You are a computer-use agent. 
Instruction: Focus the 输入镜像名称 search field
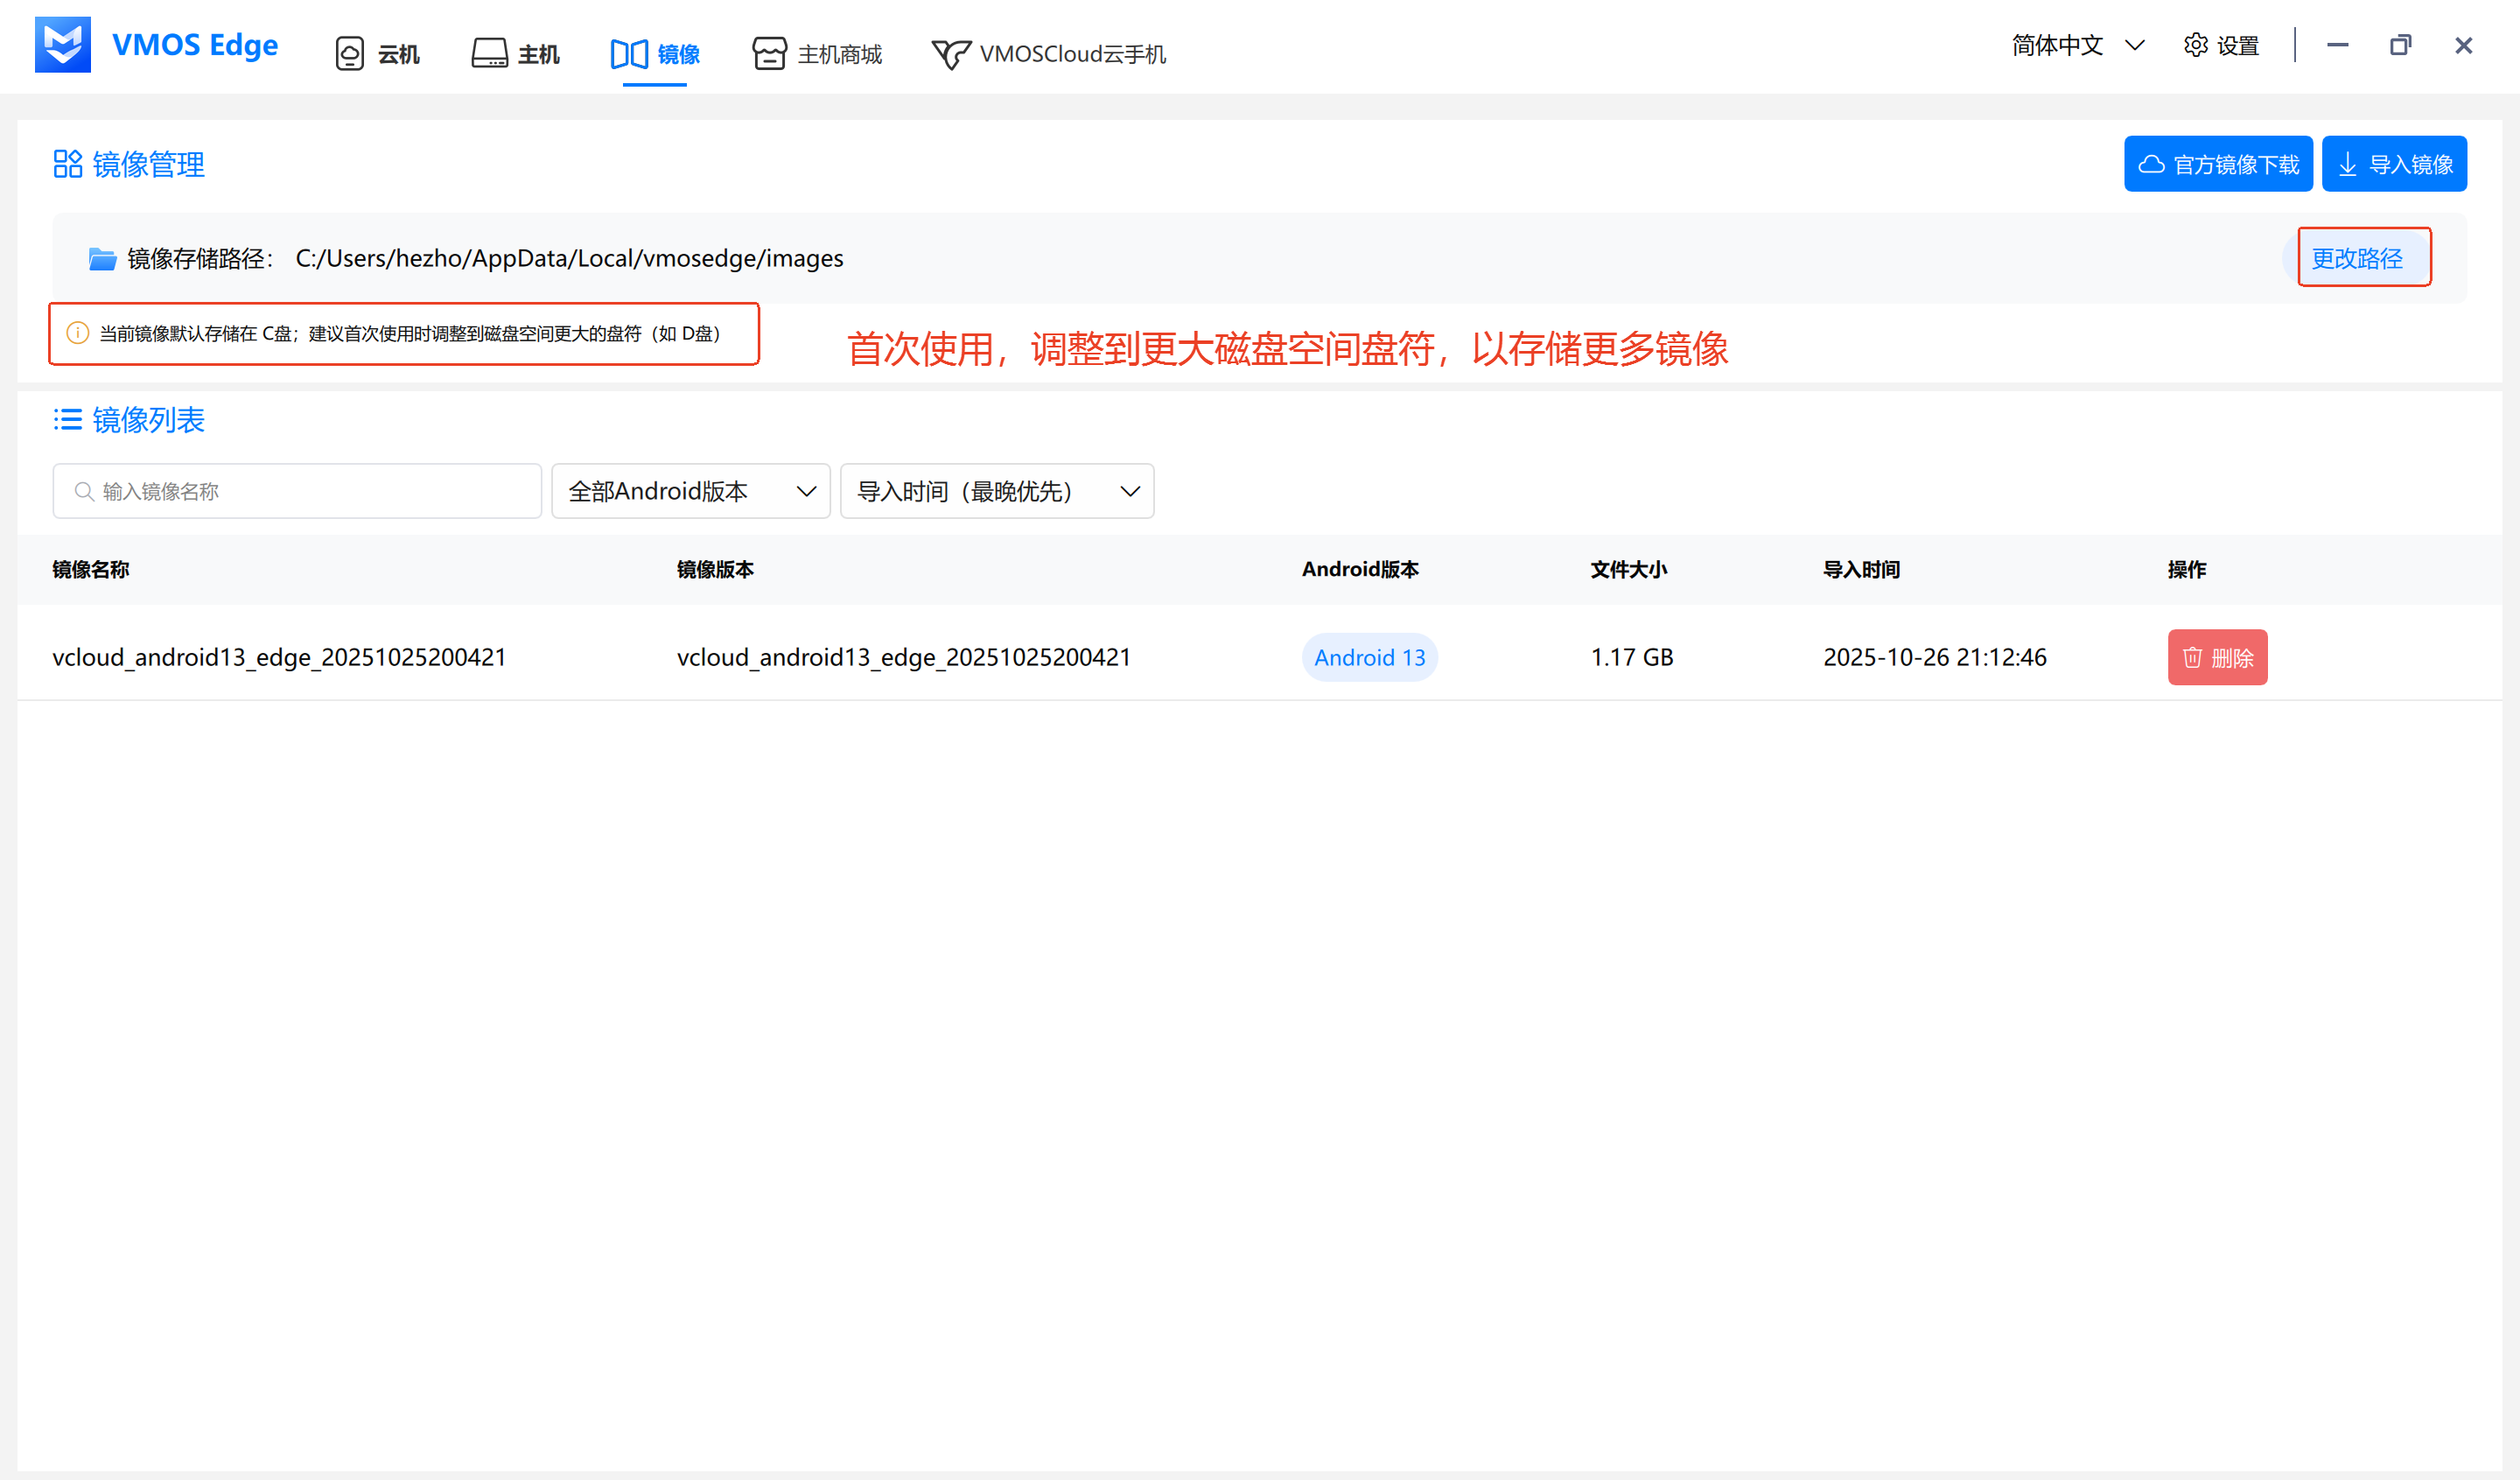point(297,491)
